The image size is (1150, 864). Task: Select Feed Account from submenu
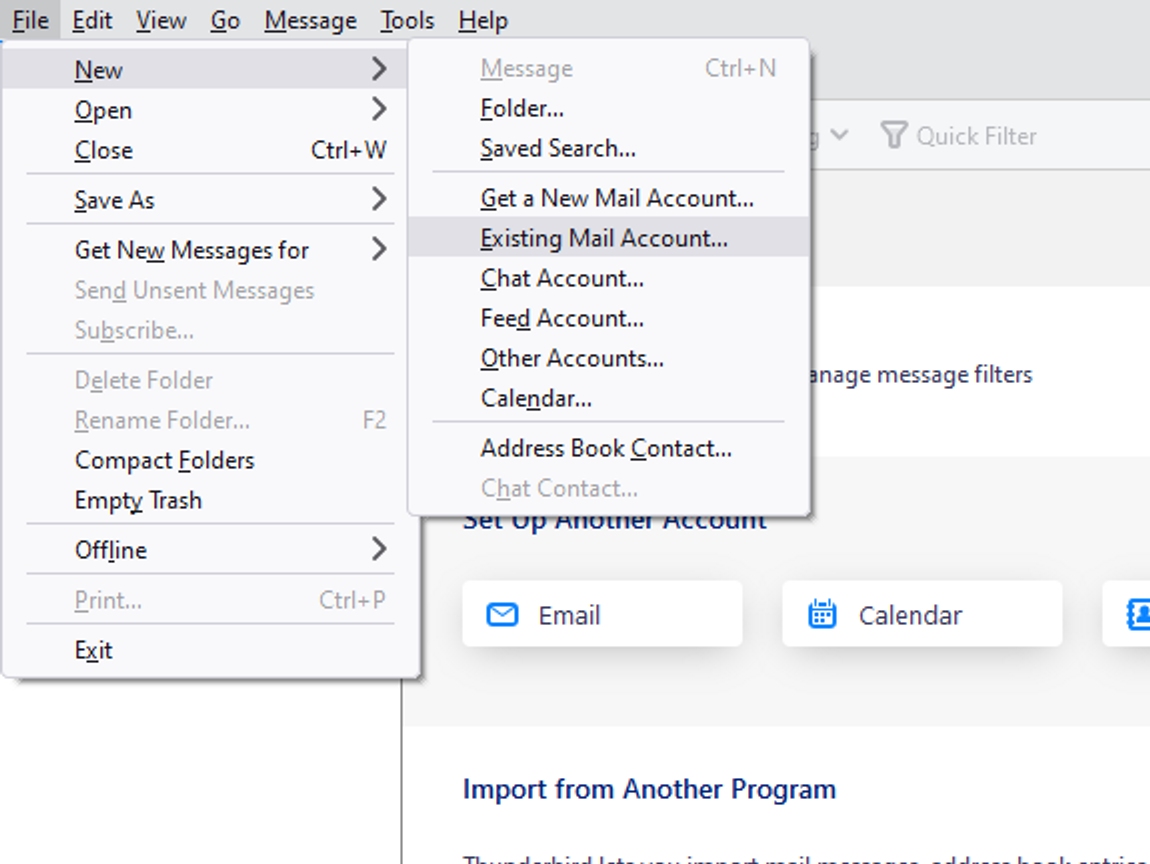pyautogui.click(x=562, y=318)
